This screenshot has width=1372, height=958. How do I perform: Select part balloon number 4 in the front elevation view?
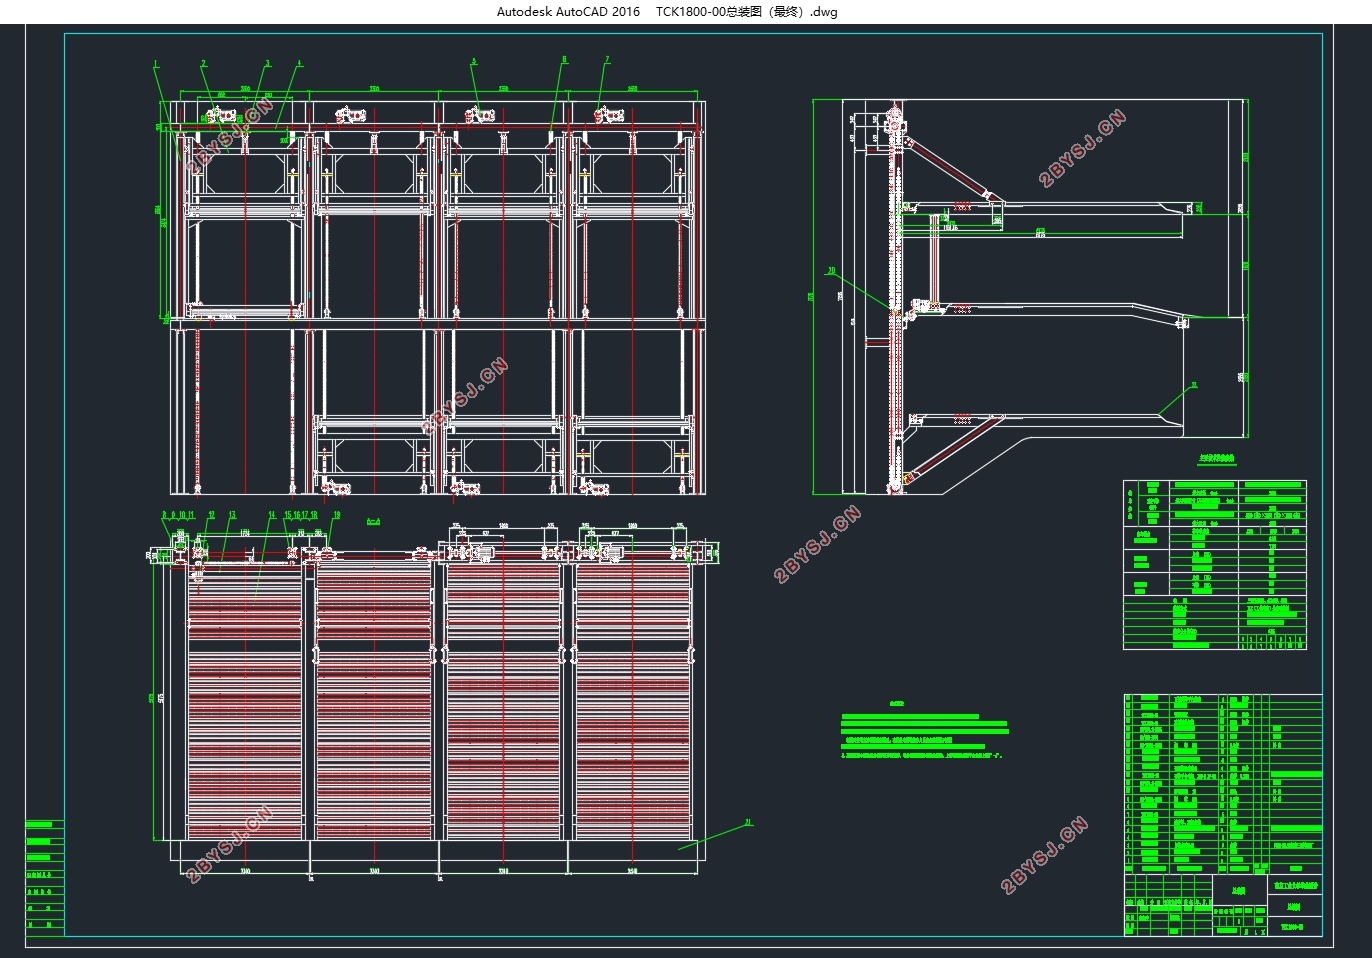pos(299,64)
